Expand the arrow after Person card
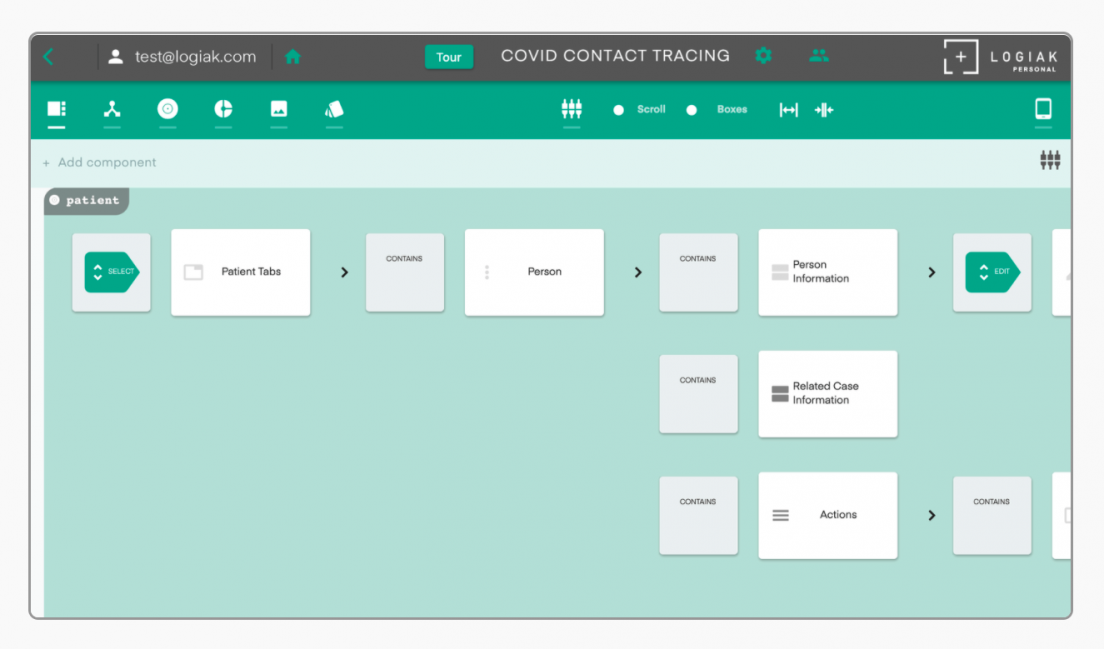The image size is (1104, 649). click(x=638, y=272)
